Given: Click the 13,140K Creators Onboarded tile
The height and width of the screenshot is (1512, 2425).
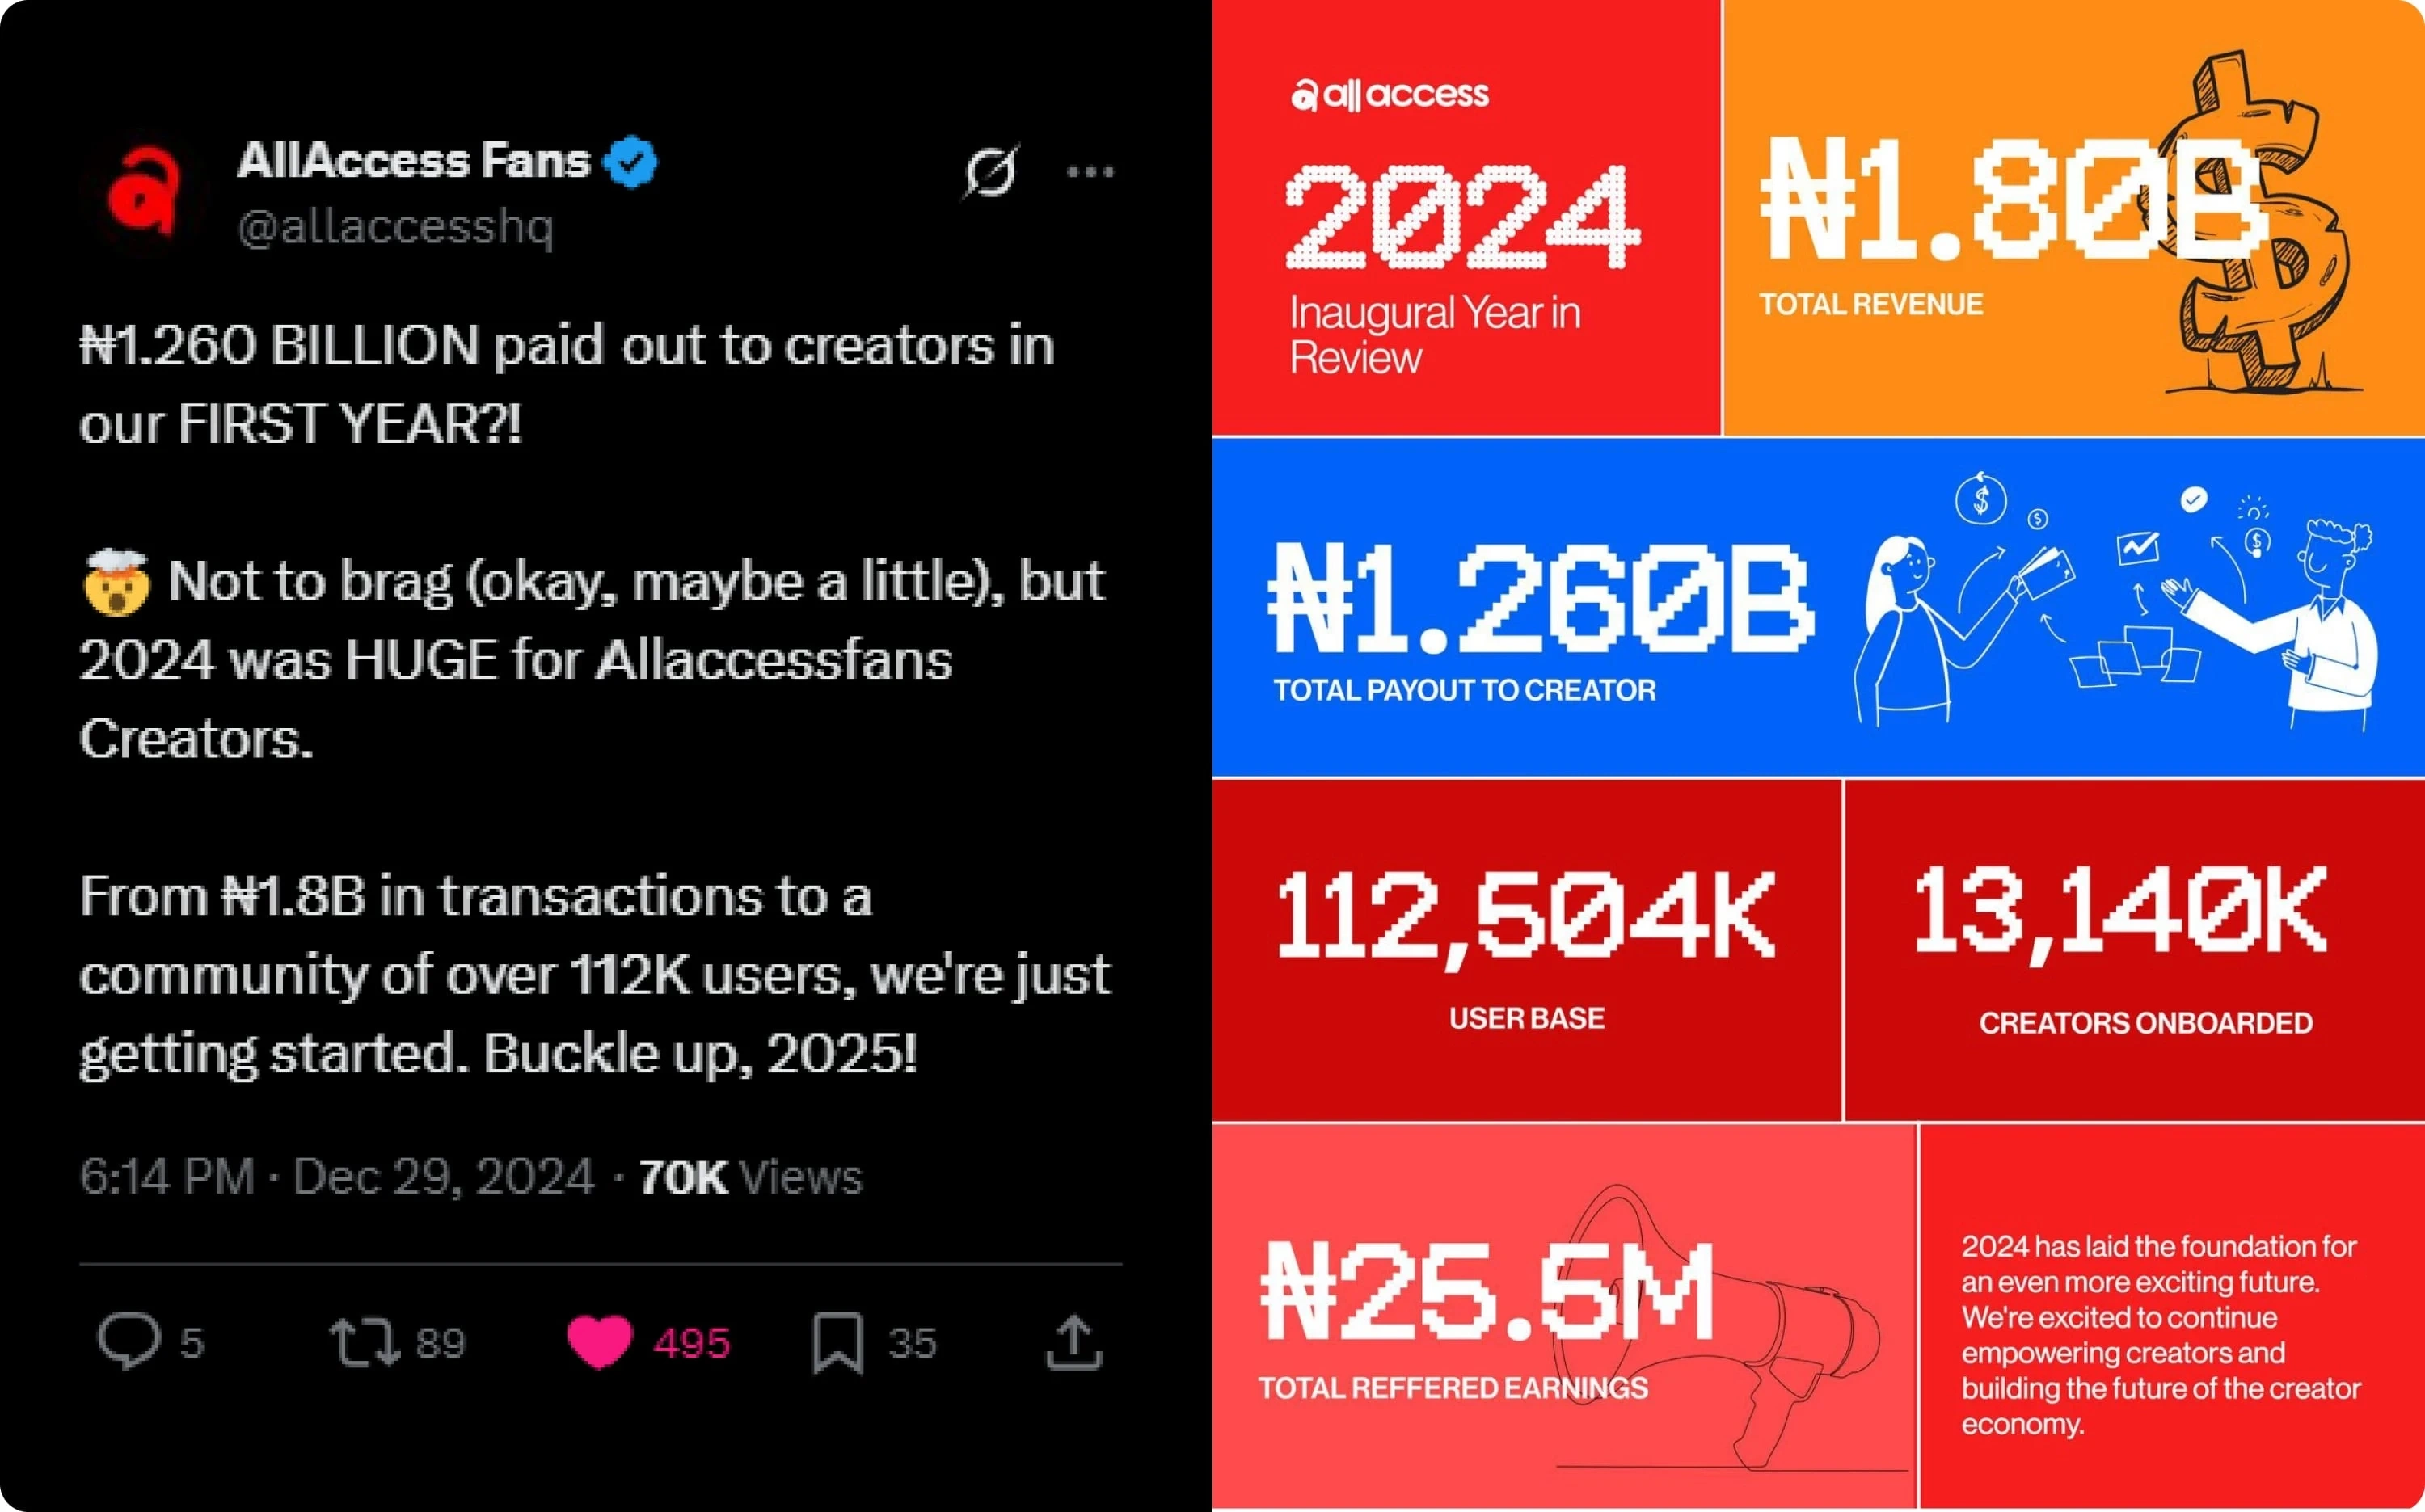Looking at the screenshot, I should [x=2135, y=950].
